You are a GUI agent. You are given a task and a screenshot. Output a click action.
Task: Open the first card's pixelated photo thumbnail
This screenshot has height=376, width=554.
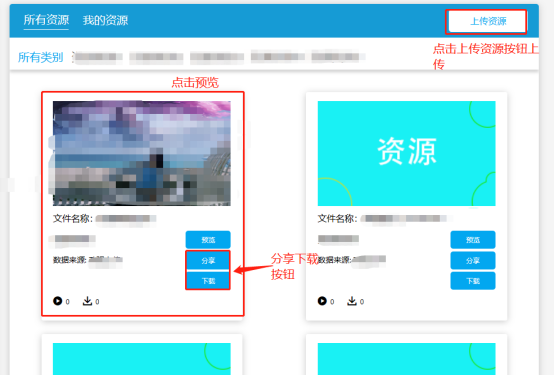(x=142, y=153)
